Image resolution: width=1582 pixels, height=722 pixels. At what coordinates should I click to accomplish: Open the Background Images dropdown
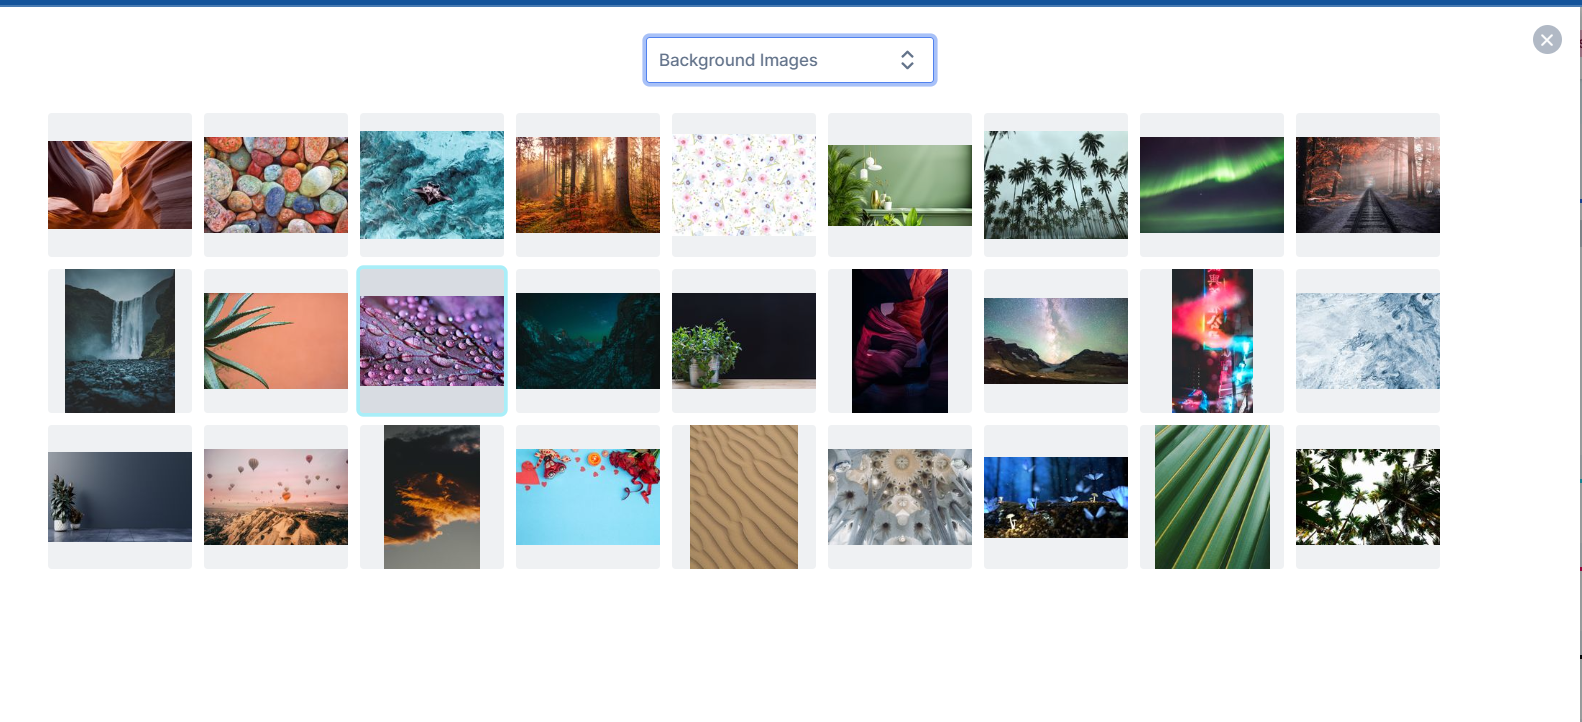pos(790,60)
